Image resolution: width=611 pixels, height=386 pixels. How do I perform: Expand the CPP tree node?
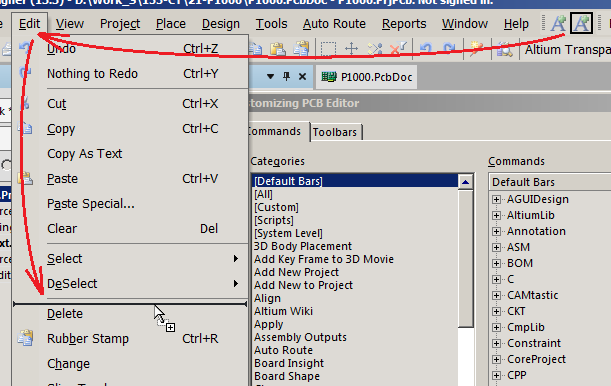(x=496, y=375)
